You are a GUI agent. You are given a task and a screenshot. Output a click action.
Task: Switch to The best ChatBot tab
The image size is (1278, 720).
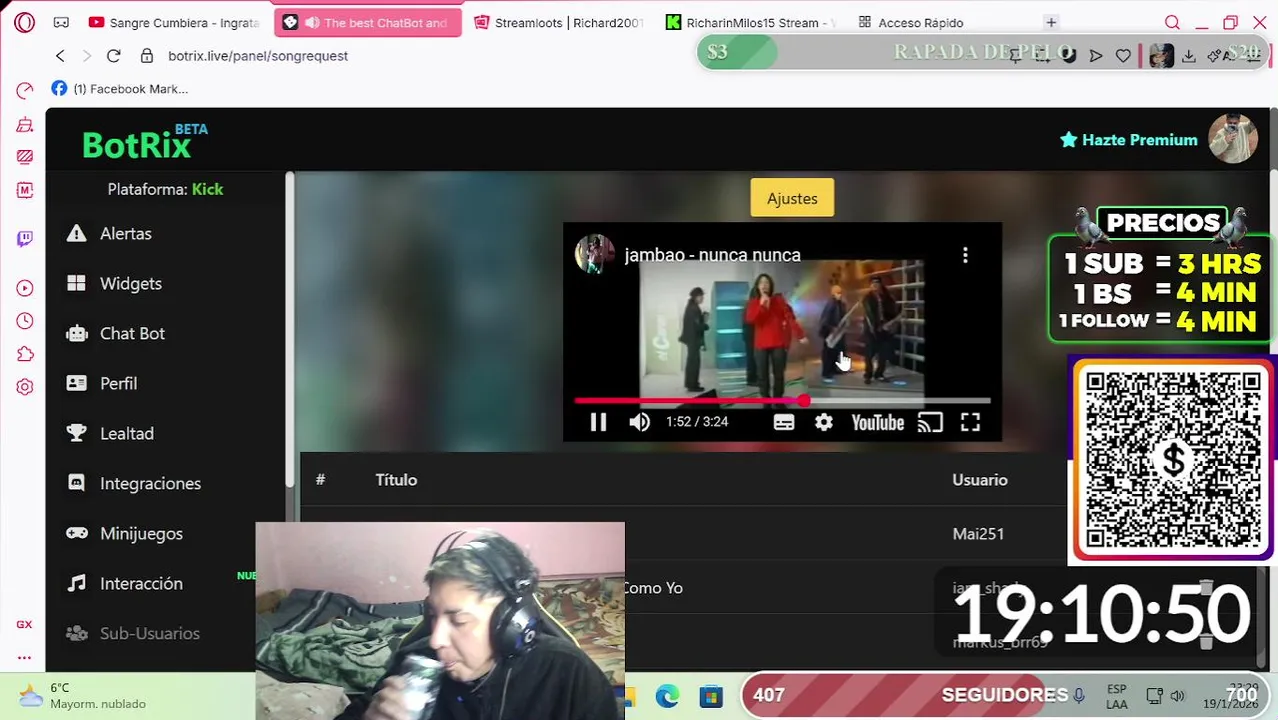click(x=368, y=22)
